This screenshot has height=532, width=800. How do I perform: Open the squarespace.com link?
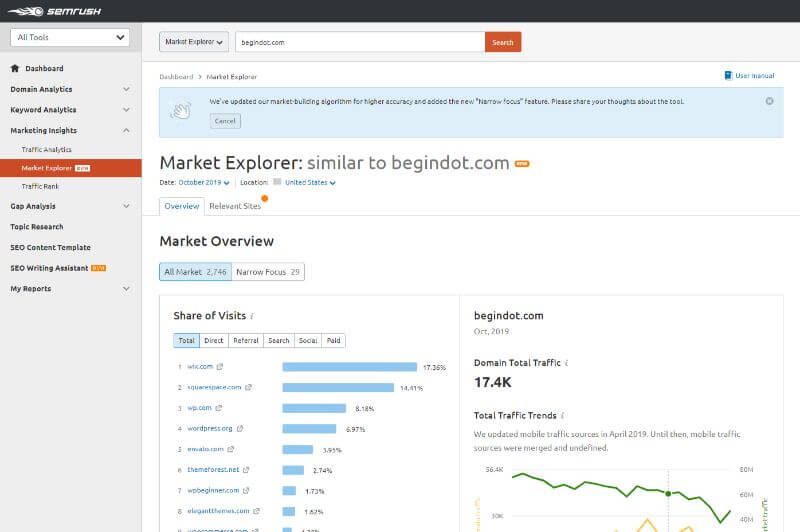(214, 388)
